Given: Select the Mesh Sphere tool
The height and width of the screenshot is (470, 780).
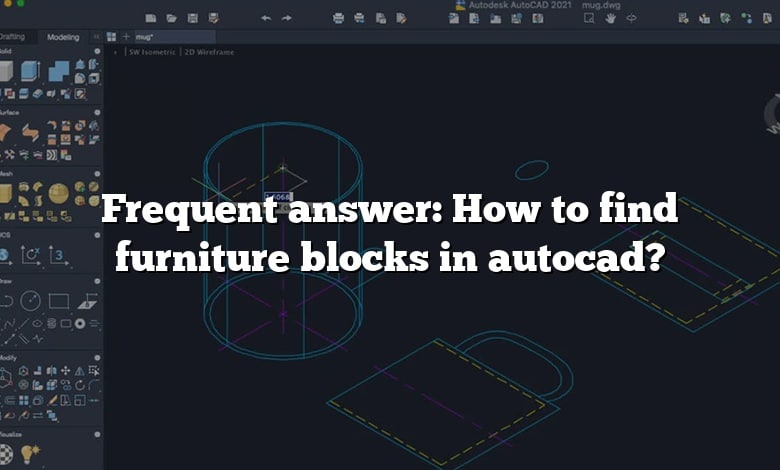Looking at the screenshot, I should (59, 193).
